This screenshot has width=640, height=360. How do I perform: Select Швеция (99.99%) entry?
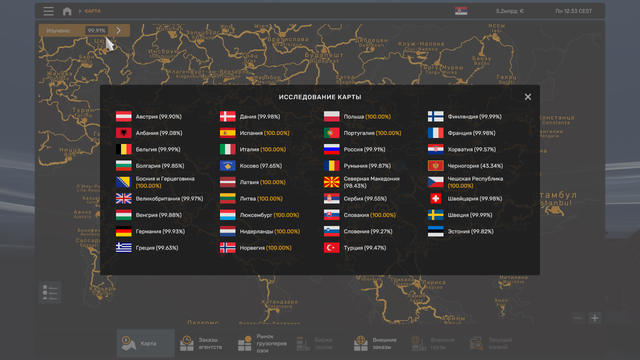(x=460, y=215)
